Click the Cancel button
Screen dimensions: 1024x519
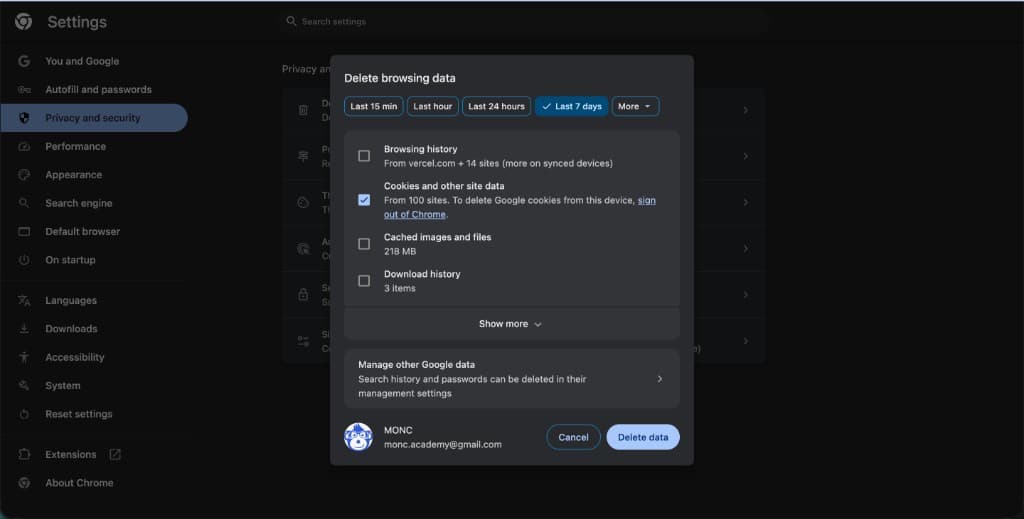click(x=573, y=437)
